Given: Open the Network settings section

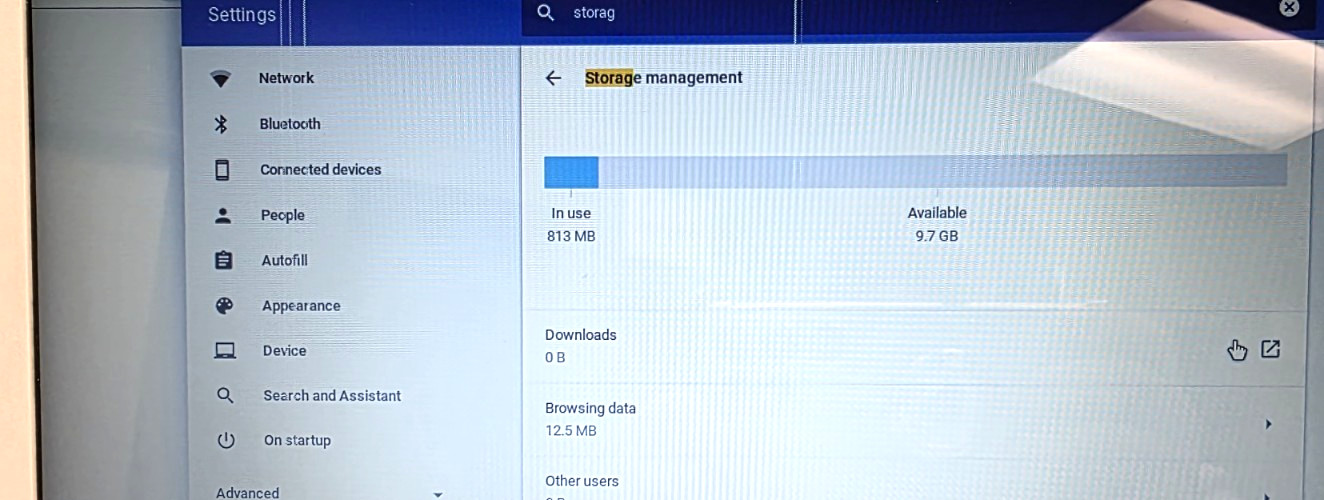Looking at the screenshot, I should coord(286,78).
